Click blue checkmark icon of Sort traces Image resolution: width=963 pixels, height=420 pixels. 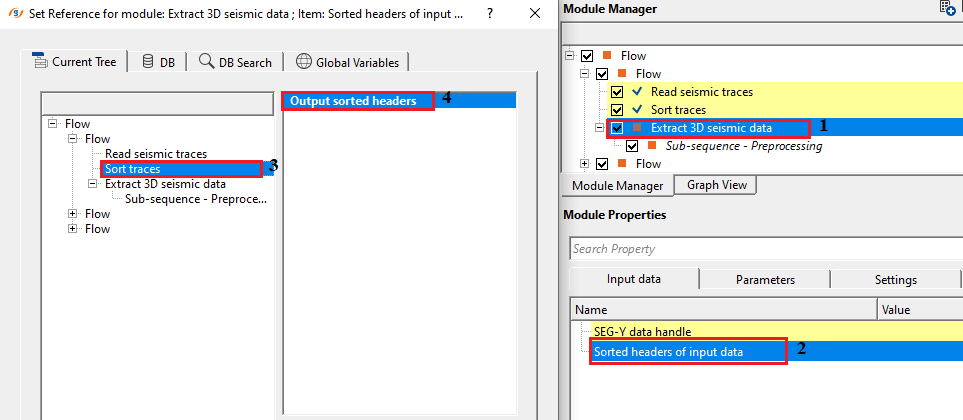pos(637,109)
